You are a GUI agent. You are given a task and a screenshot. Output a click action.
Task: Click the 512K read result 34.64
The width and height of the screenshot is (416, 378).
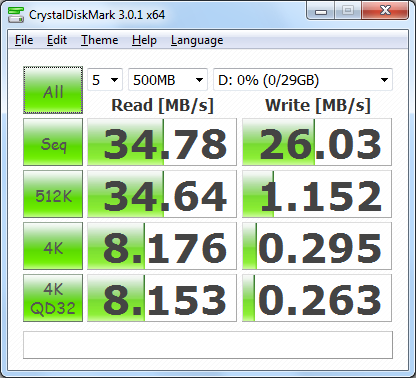pyautogui.click(x=162, y=194)
